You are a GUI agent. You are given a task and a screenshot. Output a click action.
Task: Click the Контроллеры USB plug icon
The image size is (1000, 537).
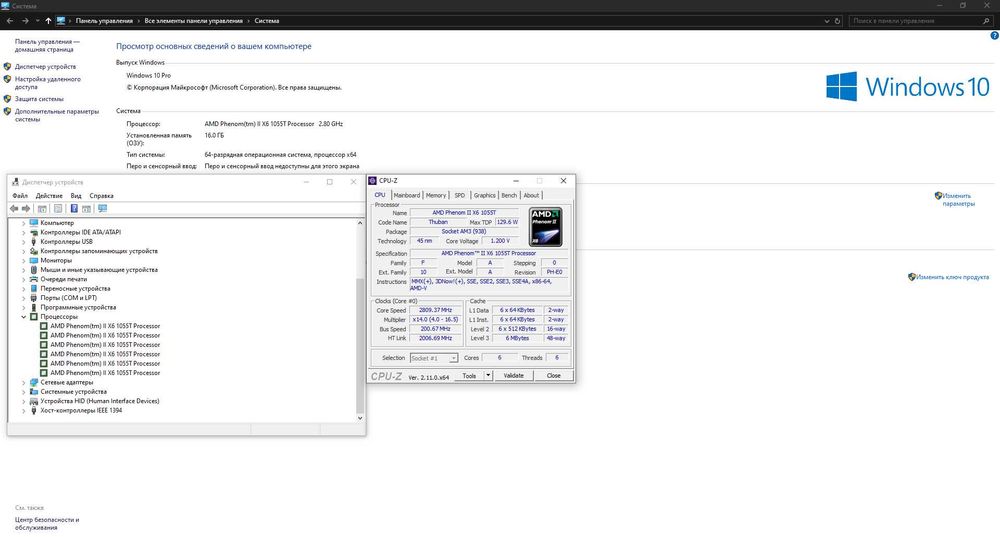coord(34,242)
